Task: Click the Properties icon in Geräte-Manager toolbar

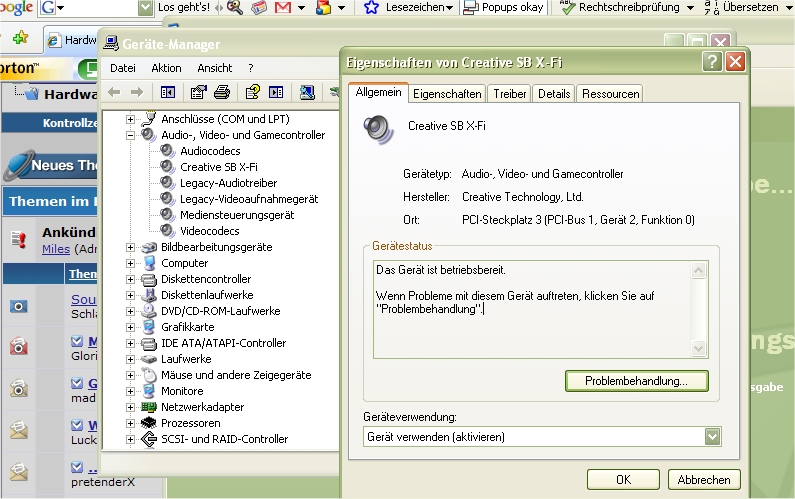Action: click(x=197, y=92)
